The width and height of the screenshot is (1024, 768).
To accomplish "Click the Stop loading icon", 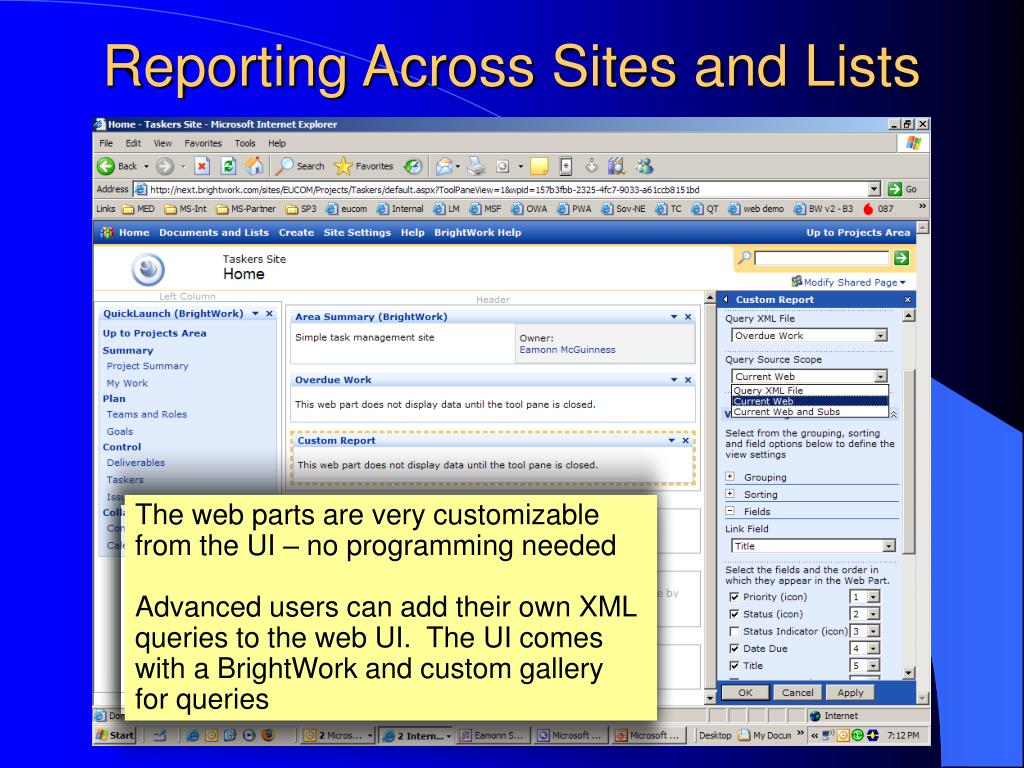I will 202,167.
